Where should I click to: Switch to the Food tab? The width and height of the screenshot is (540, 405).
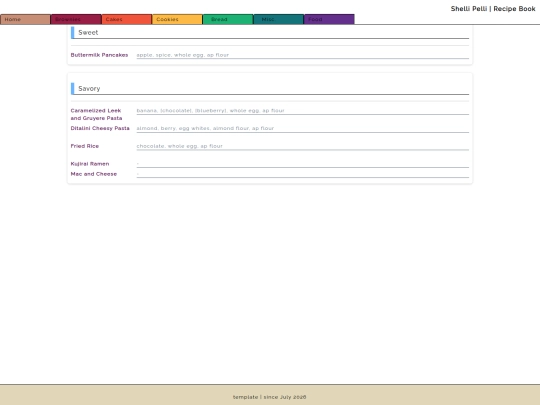329,19
